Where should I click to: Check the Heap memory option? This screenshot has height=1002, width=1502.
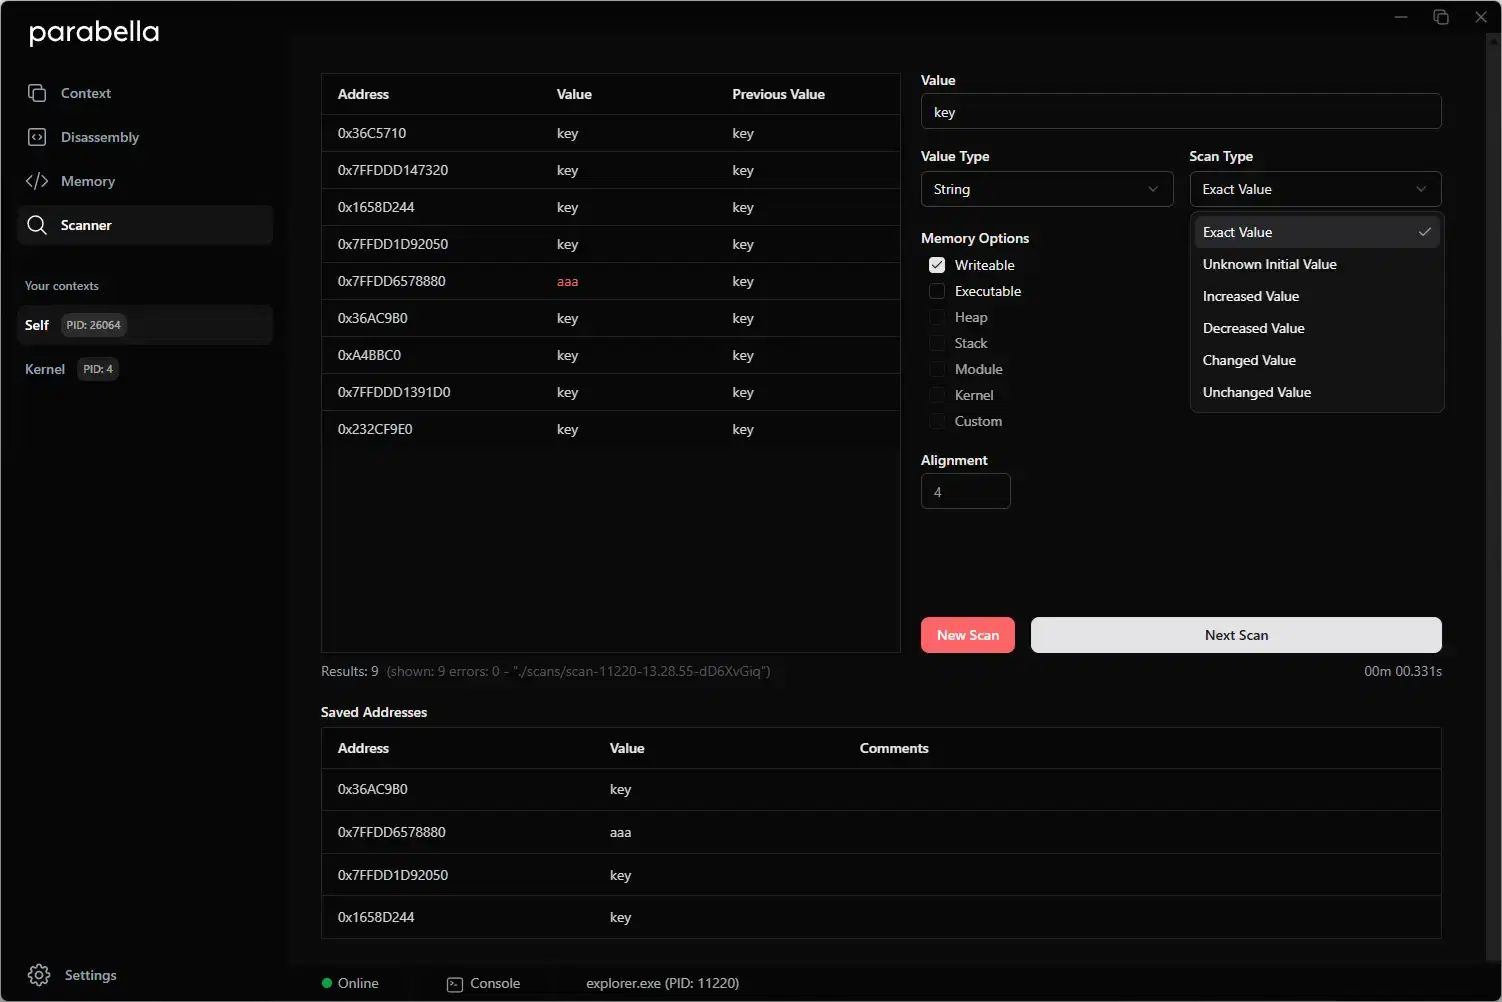coord(937,317)
